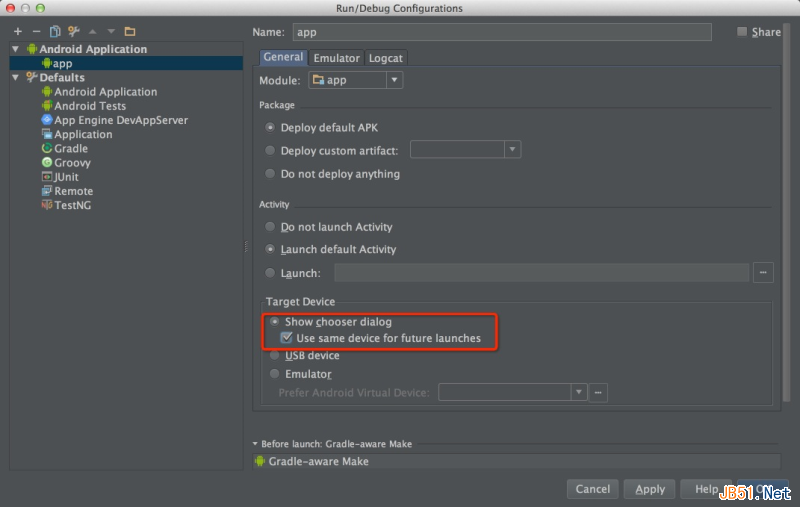
Task: Select Do not deploy anything radio
Action: click(270, 174)
